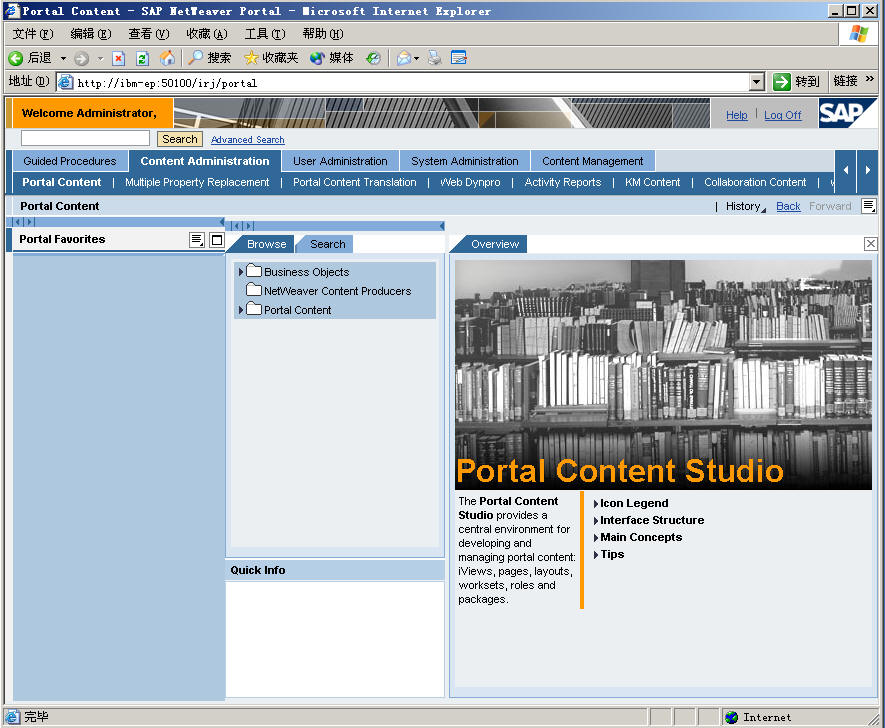Screen dimensions: 885x728
Task: Open the address bar dropdown
Action: click(757, 82)
